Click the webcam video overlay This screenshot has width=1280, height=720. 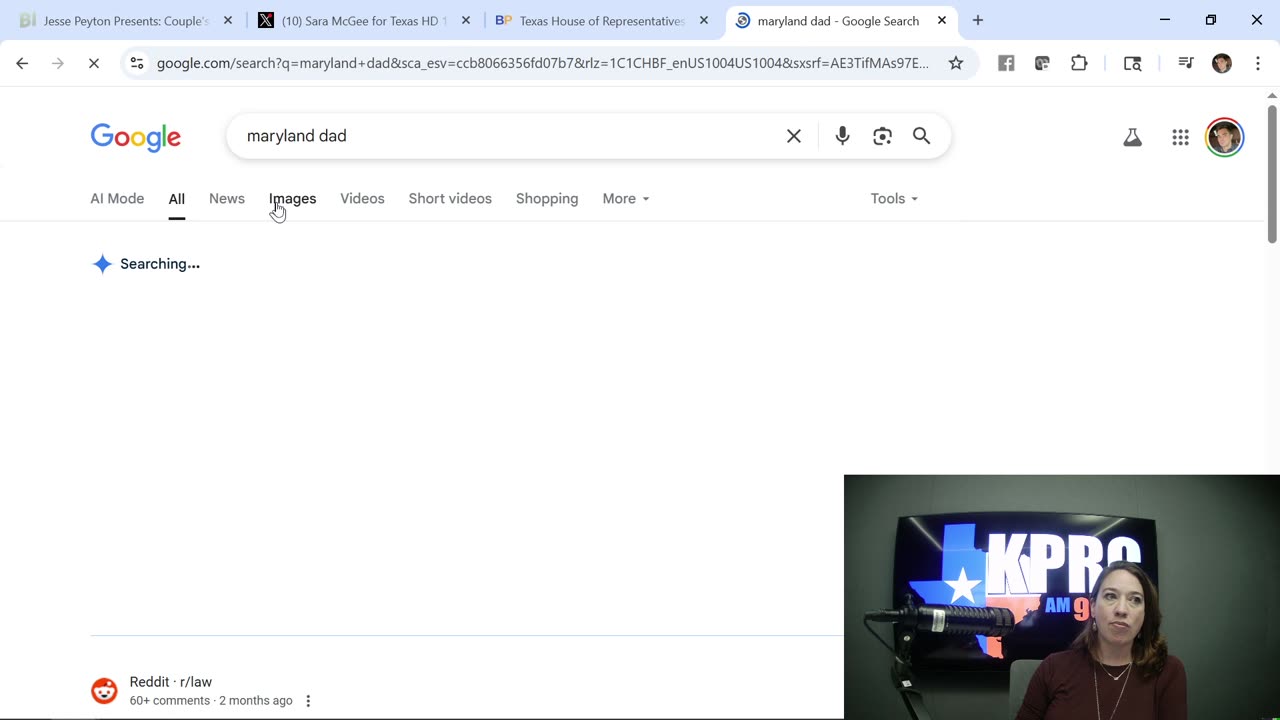1062,597
